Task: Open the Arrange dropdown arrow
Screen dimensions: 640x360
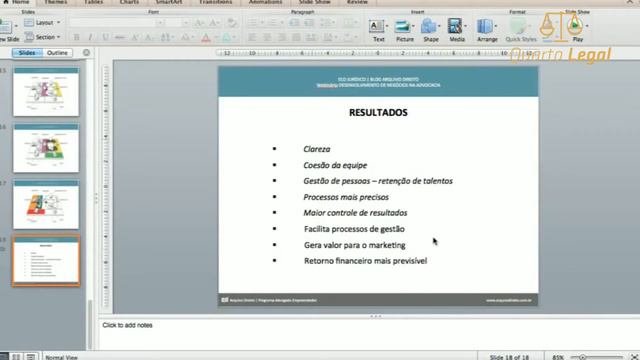Action: point(496,27)
